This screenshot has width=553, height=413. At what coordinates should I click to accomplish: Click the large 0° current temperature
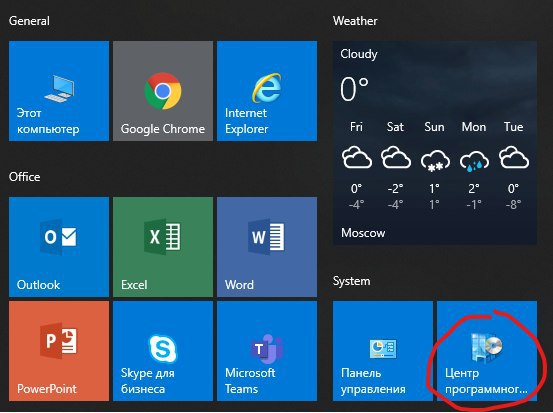click(x=354, y=89)
